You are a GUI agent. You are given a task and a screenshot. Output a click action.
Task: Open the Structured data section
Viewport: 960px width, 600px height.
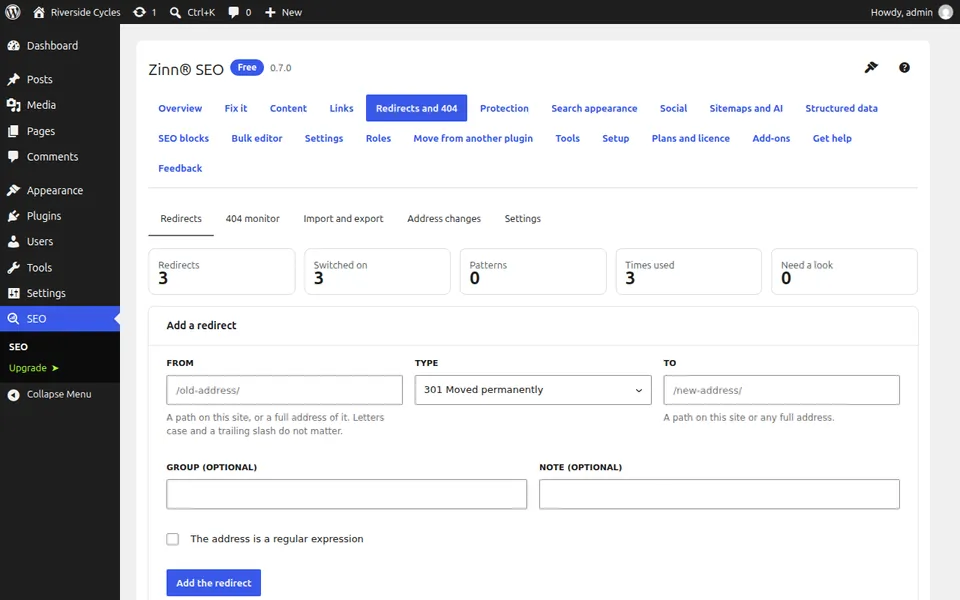coord(841,108)
